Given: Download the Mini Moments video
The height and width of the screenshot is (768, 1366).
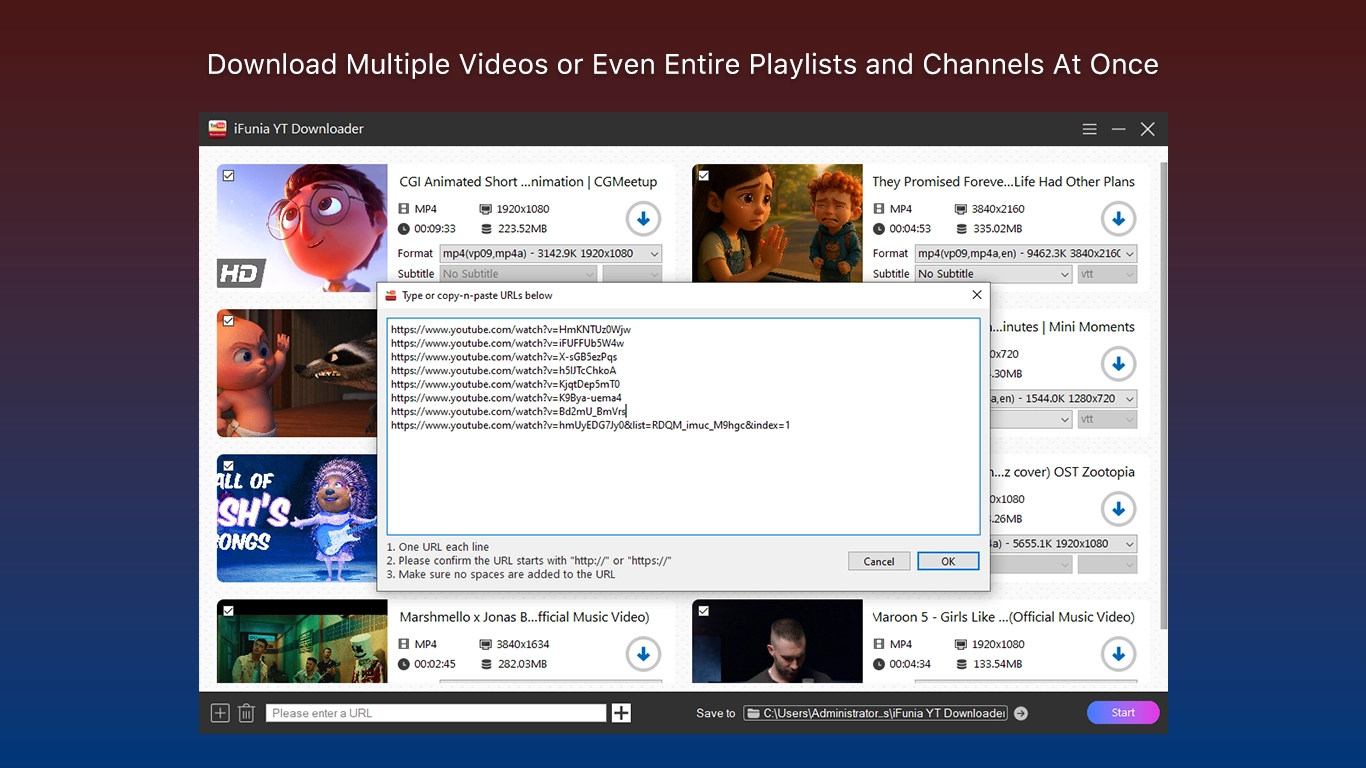Looking at the screenshot, I should point(1118,363).
